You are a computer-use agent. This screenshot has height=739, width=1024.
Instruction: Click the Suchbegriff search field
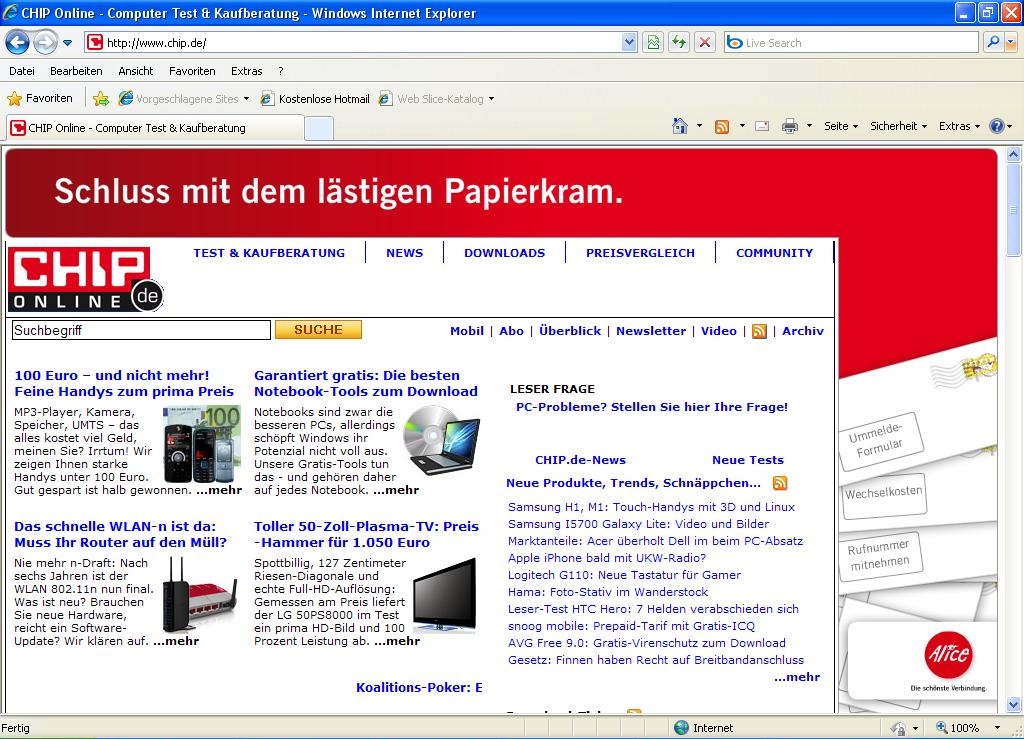coord(141,330)
